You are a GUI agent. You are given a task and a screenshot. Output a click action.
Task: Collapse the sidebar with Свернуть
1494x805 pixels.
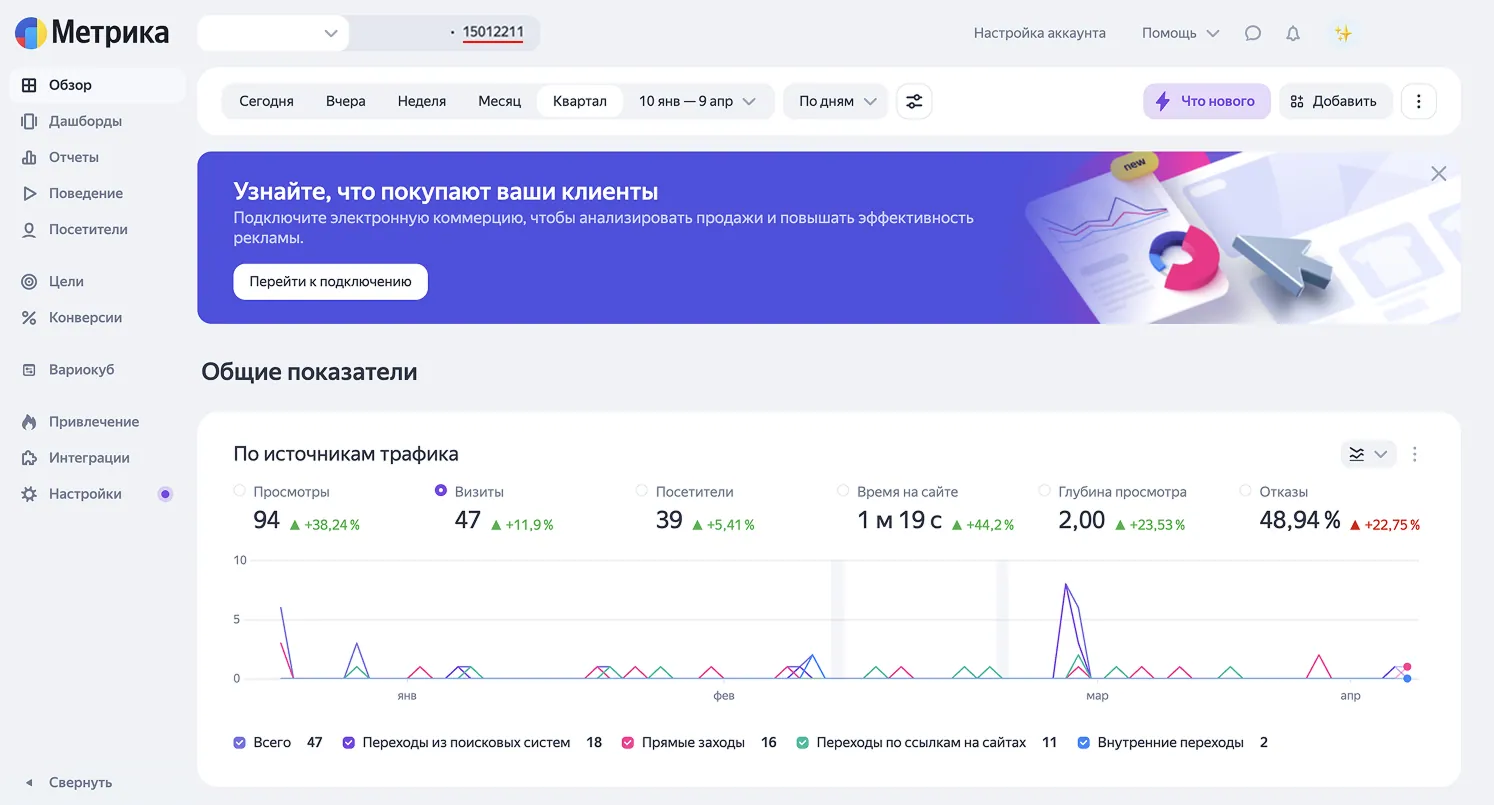[x=68, y=782]
